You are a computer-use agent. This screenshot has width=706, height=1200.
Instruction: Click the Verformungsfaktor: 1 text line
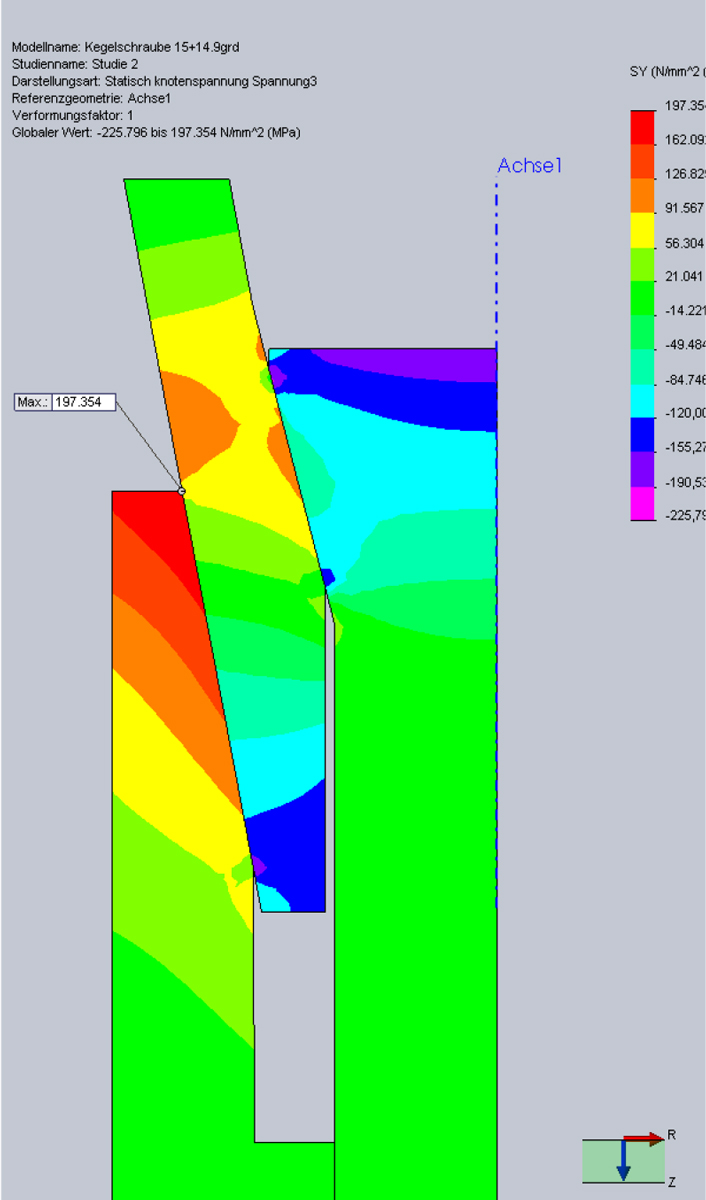pos(72,115)
